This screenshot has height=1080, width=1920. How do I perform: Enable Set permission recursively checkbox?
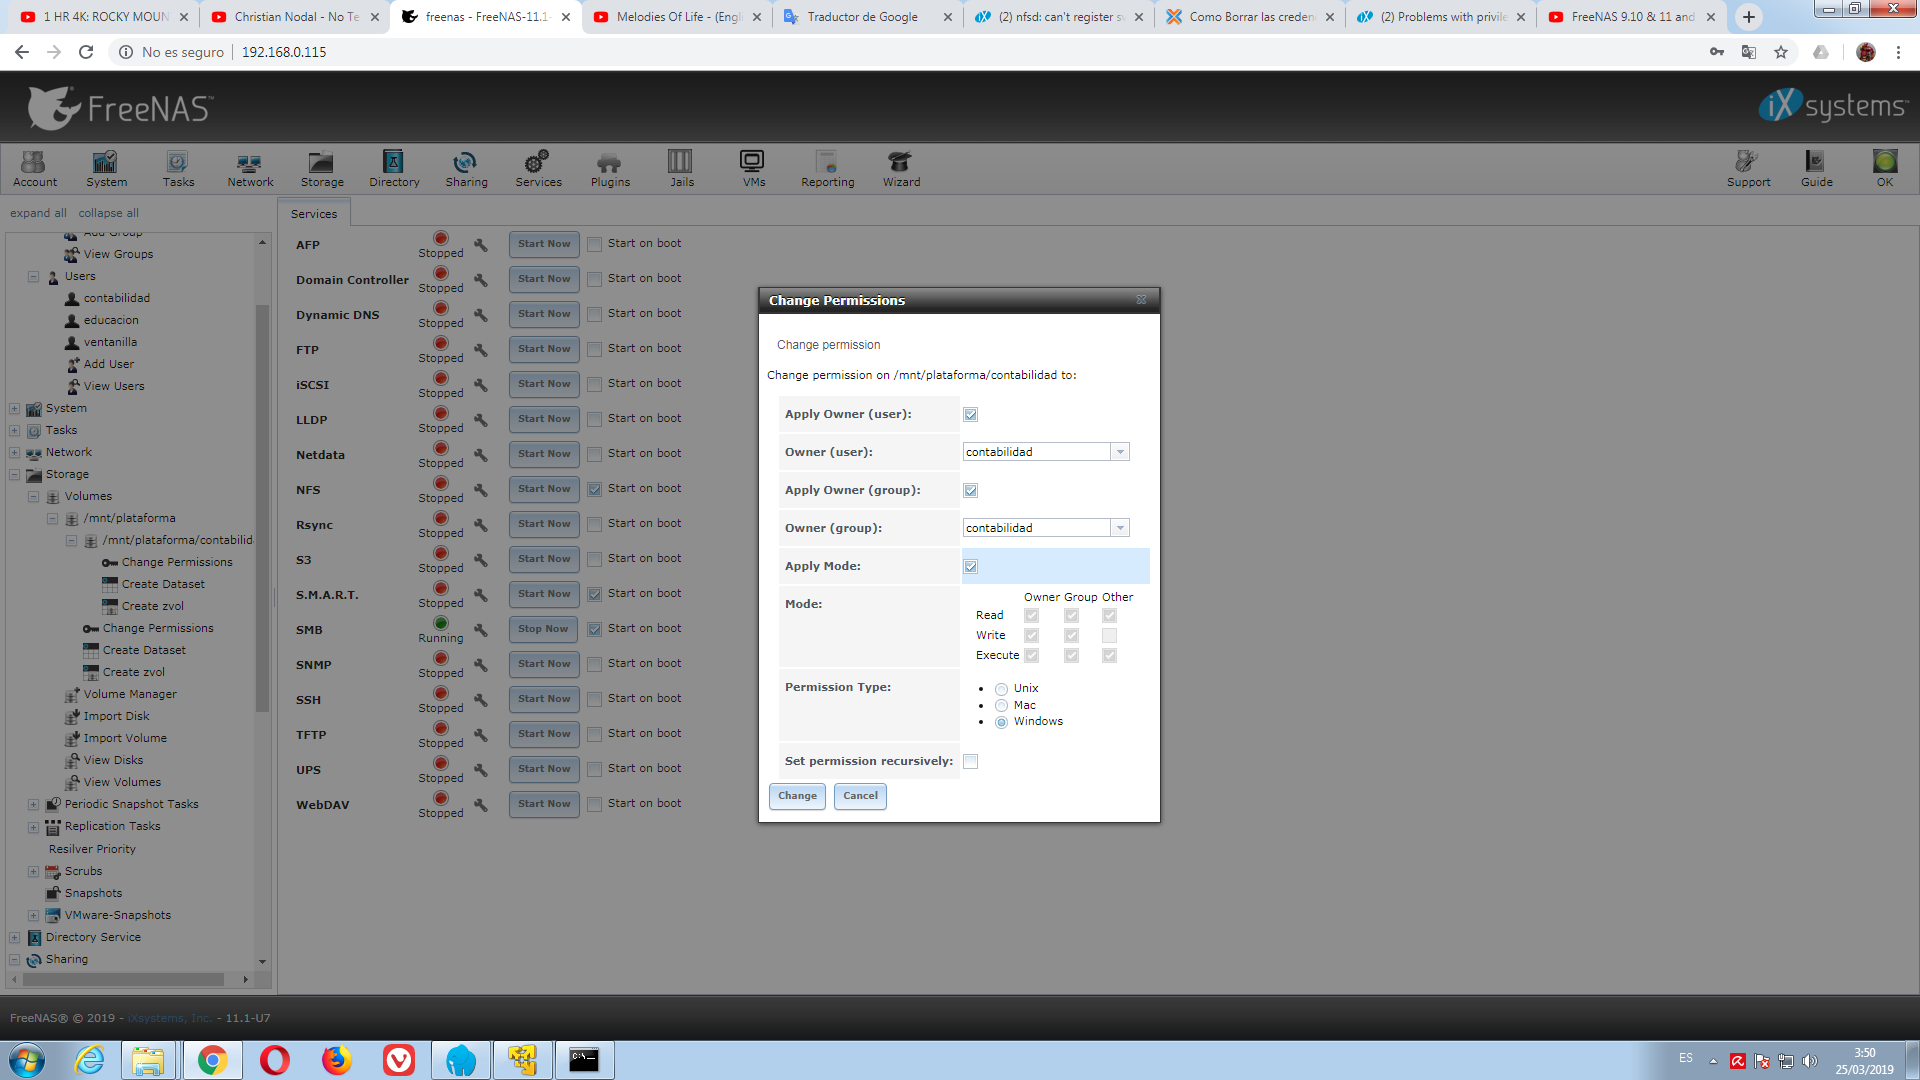pos(970,762)
